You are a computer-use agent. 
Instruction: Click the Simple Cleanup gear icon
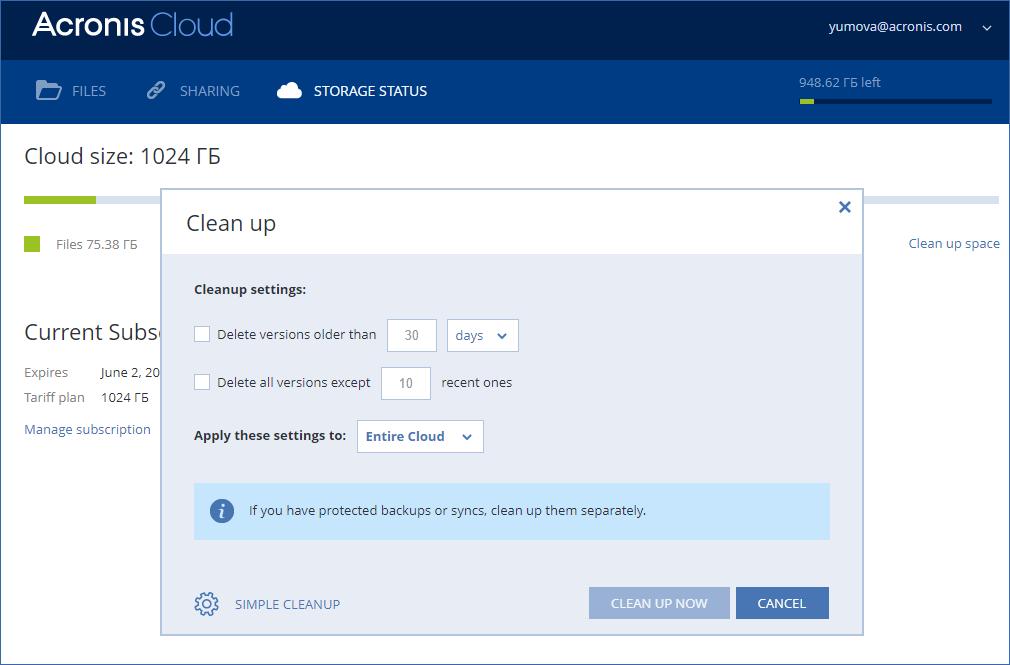coord(207,604)
